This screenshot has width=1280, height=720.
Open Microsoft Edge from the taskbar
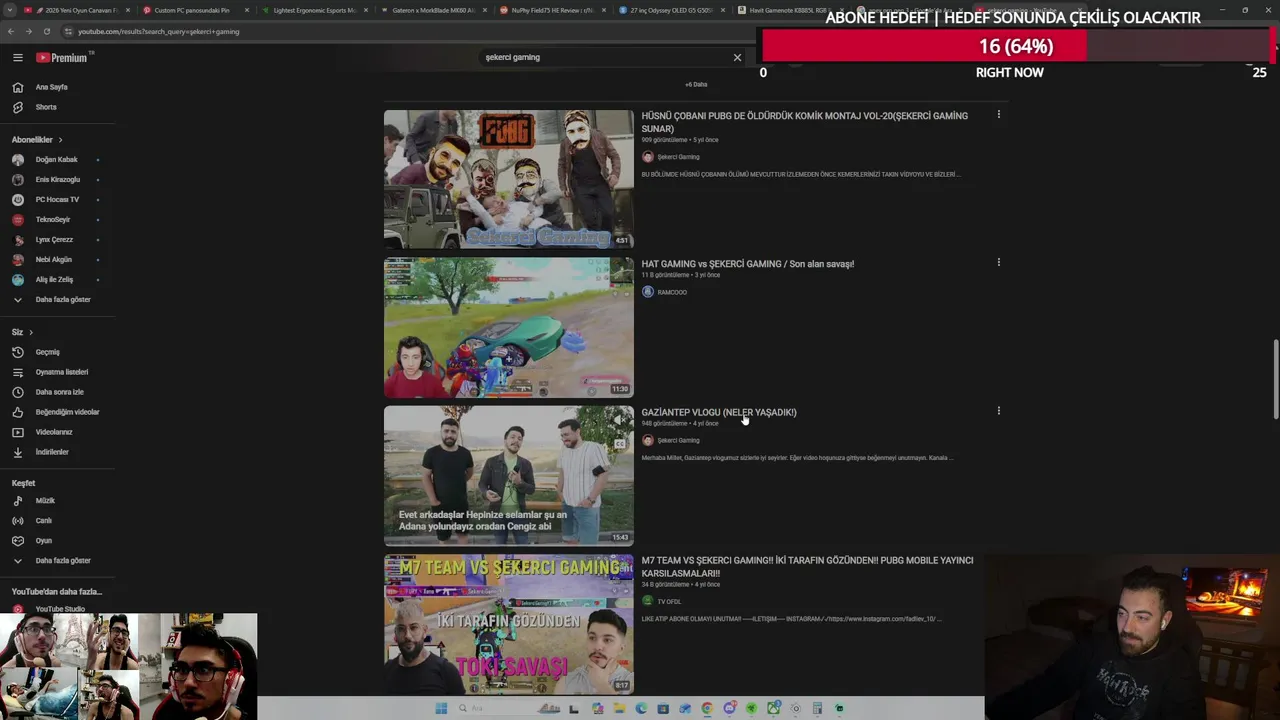(641, 708)
